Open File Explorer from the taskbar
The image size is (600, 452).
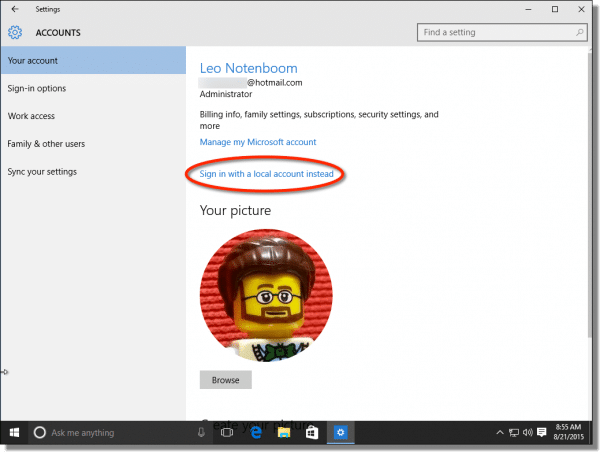(284, 433)
